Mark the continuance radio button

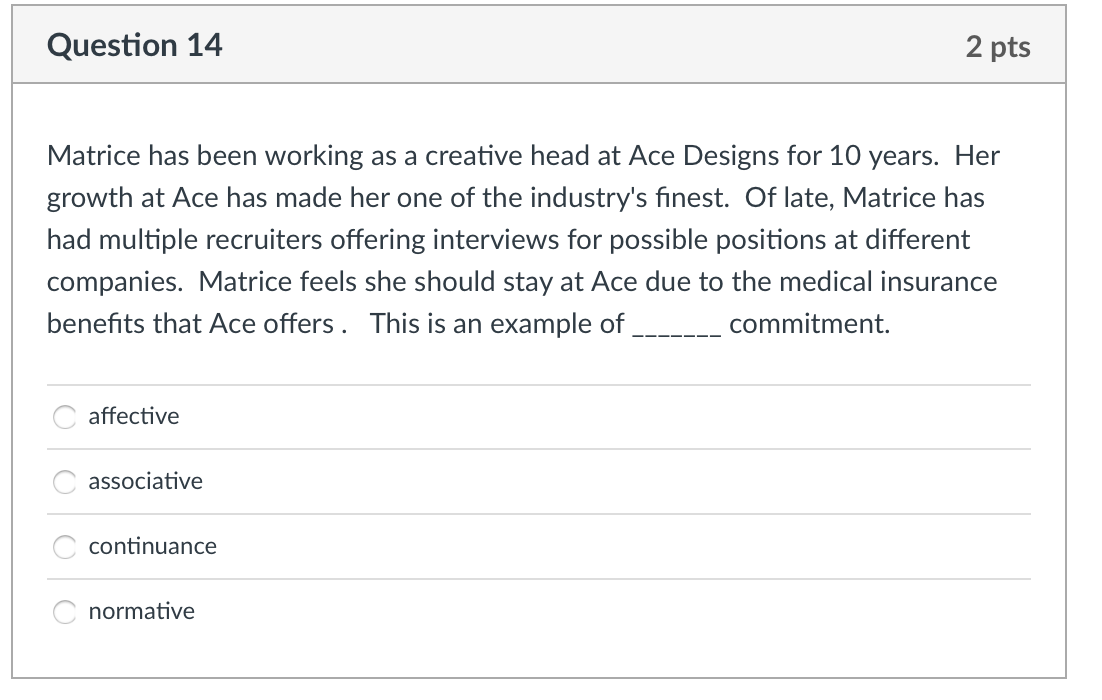pyautogui.click(x=65, y=547)
